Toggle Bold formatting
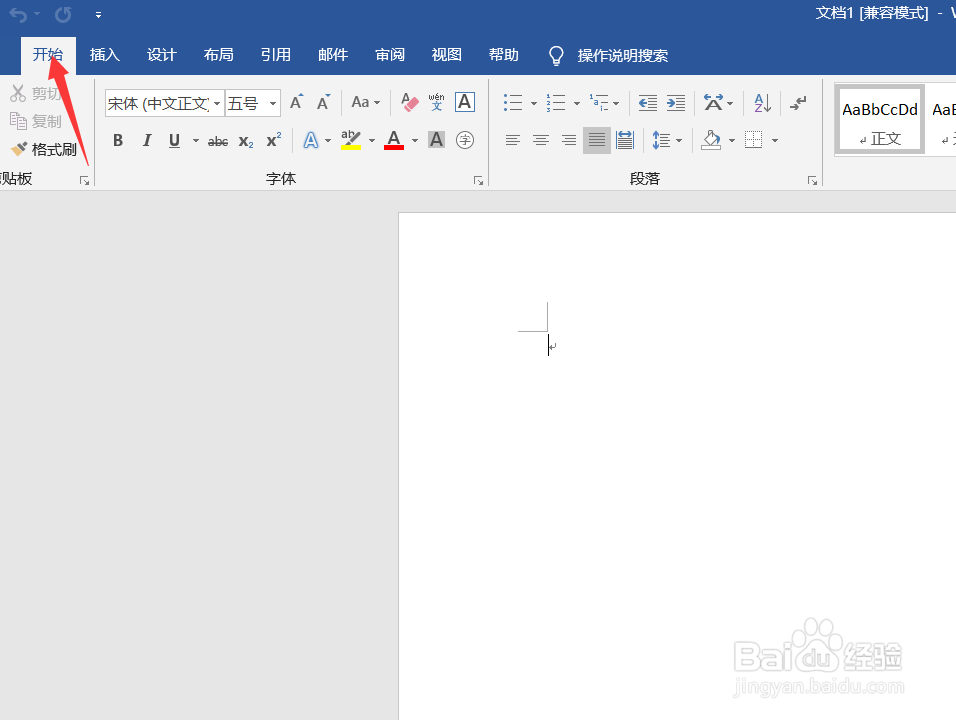This screenshot has width=956, height=720. 118,141
